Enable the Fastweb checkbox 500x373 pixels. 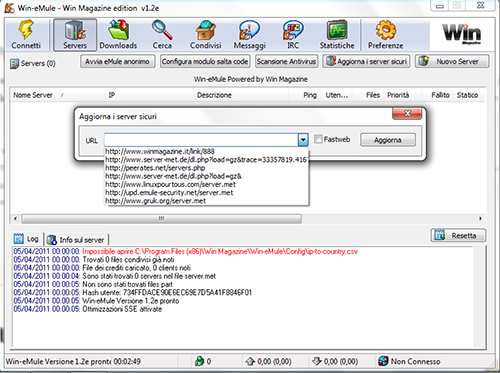318,139
